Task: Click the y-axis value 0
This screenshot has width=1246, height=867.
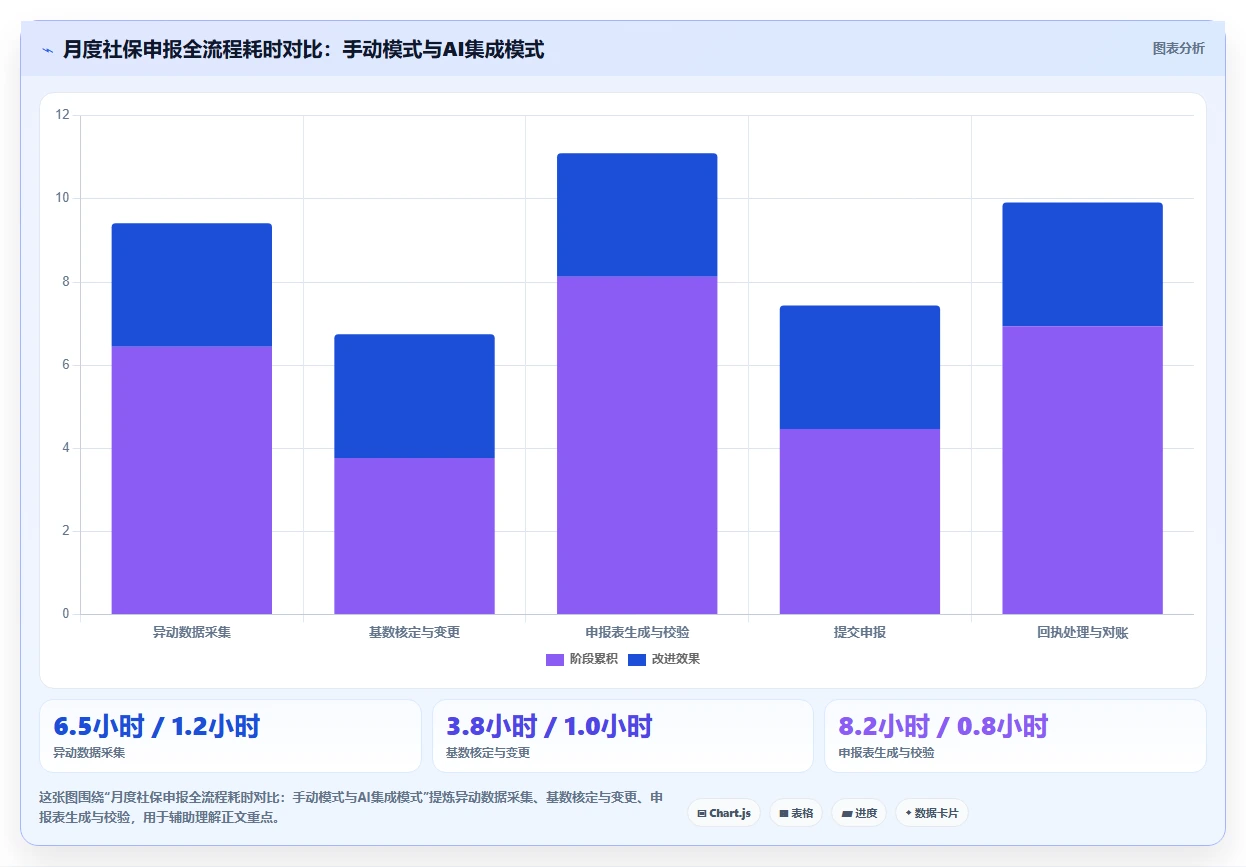Action: [66, 614]
